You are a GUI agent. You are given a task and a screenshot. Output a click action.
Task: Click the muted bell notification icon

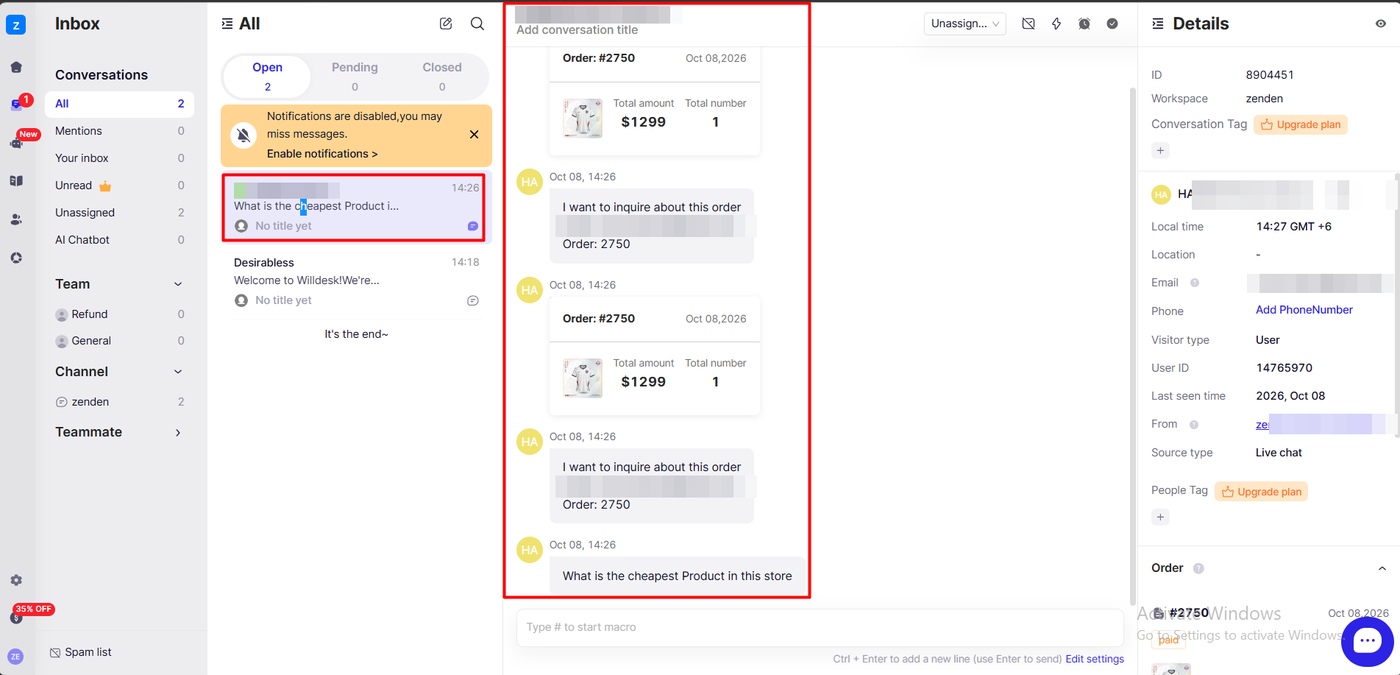point(243,135)
